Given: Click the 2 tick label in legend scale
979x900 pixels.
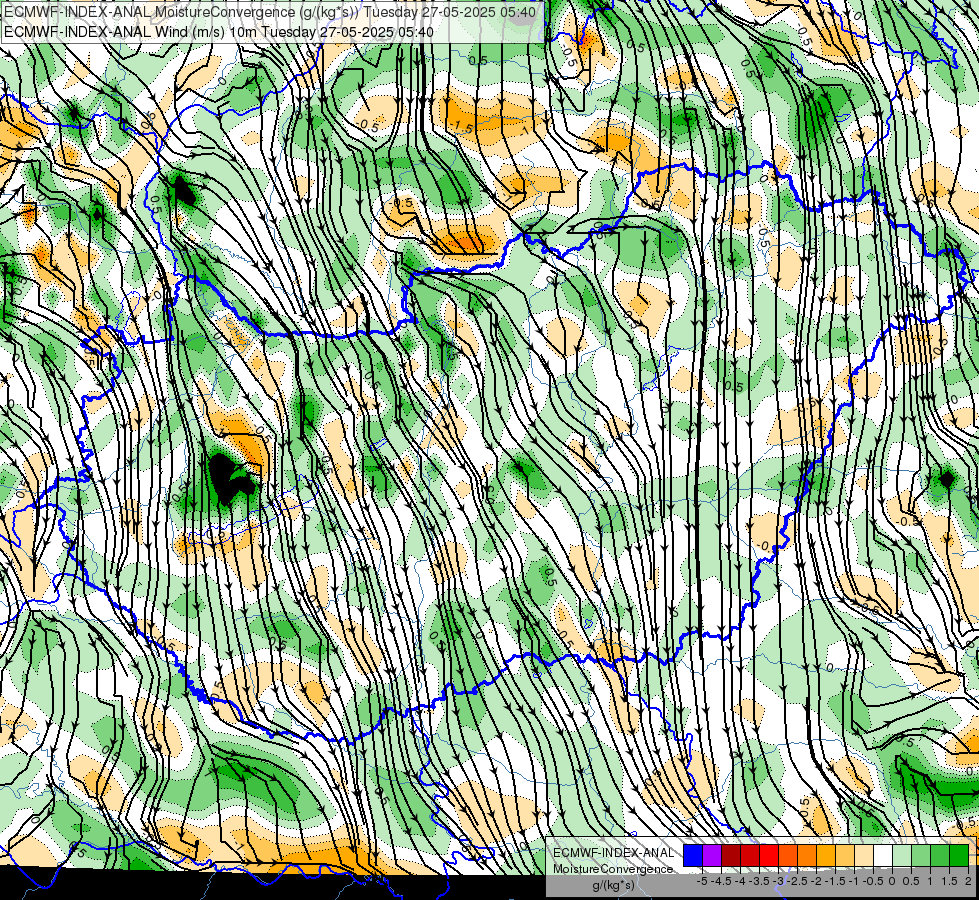Looking at the screenshot, I should coord(968,881).
